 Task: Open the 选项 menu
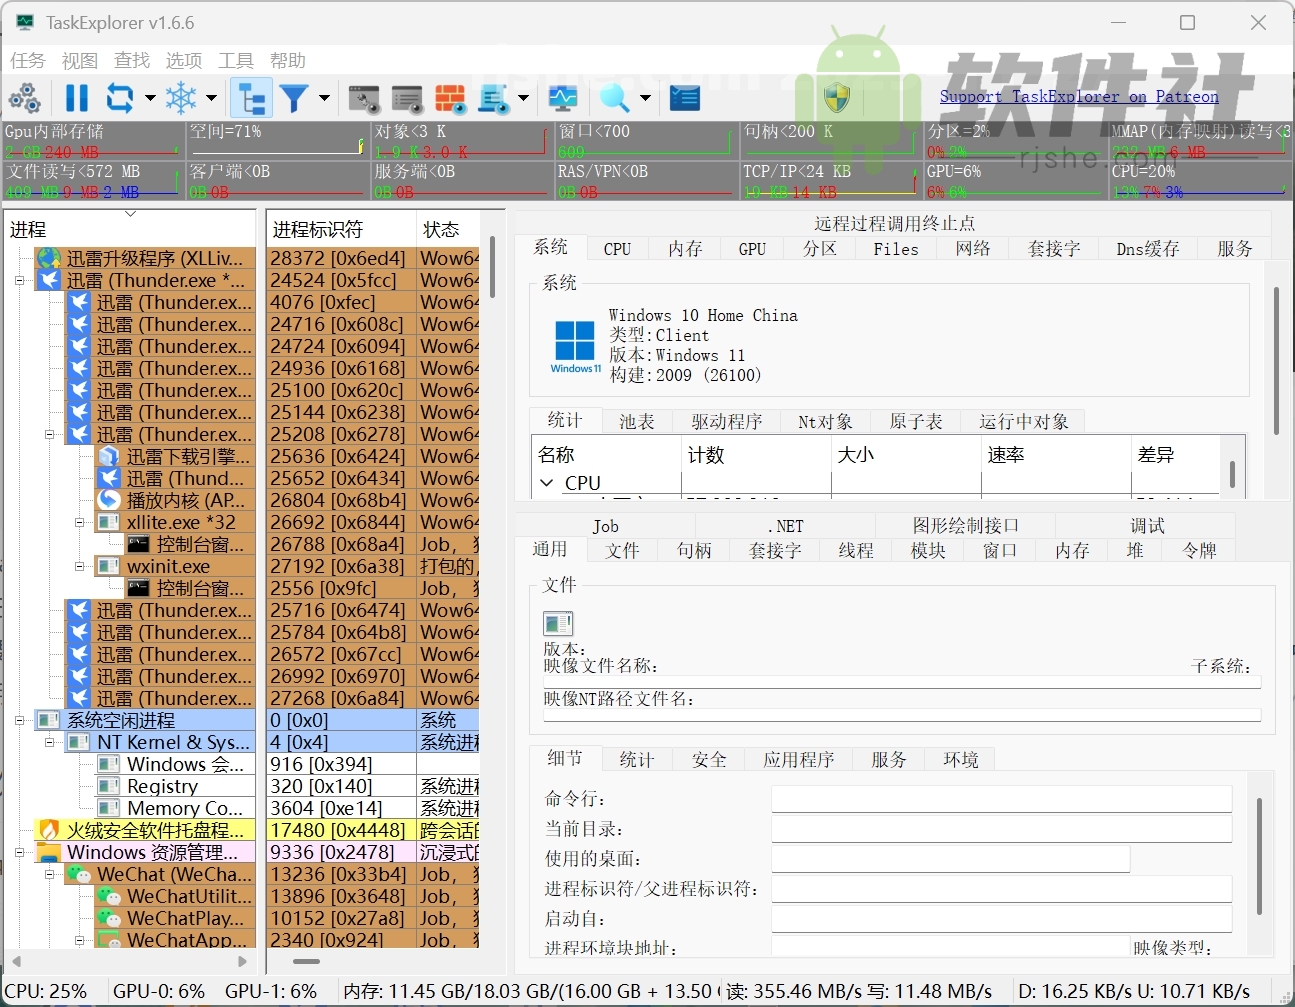tap(184, 60)
